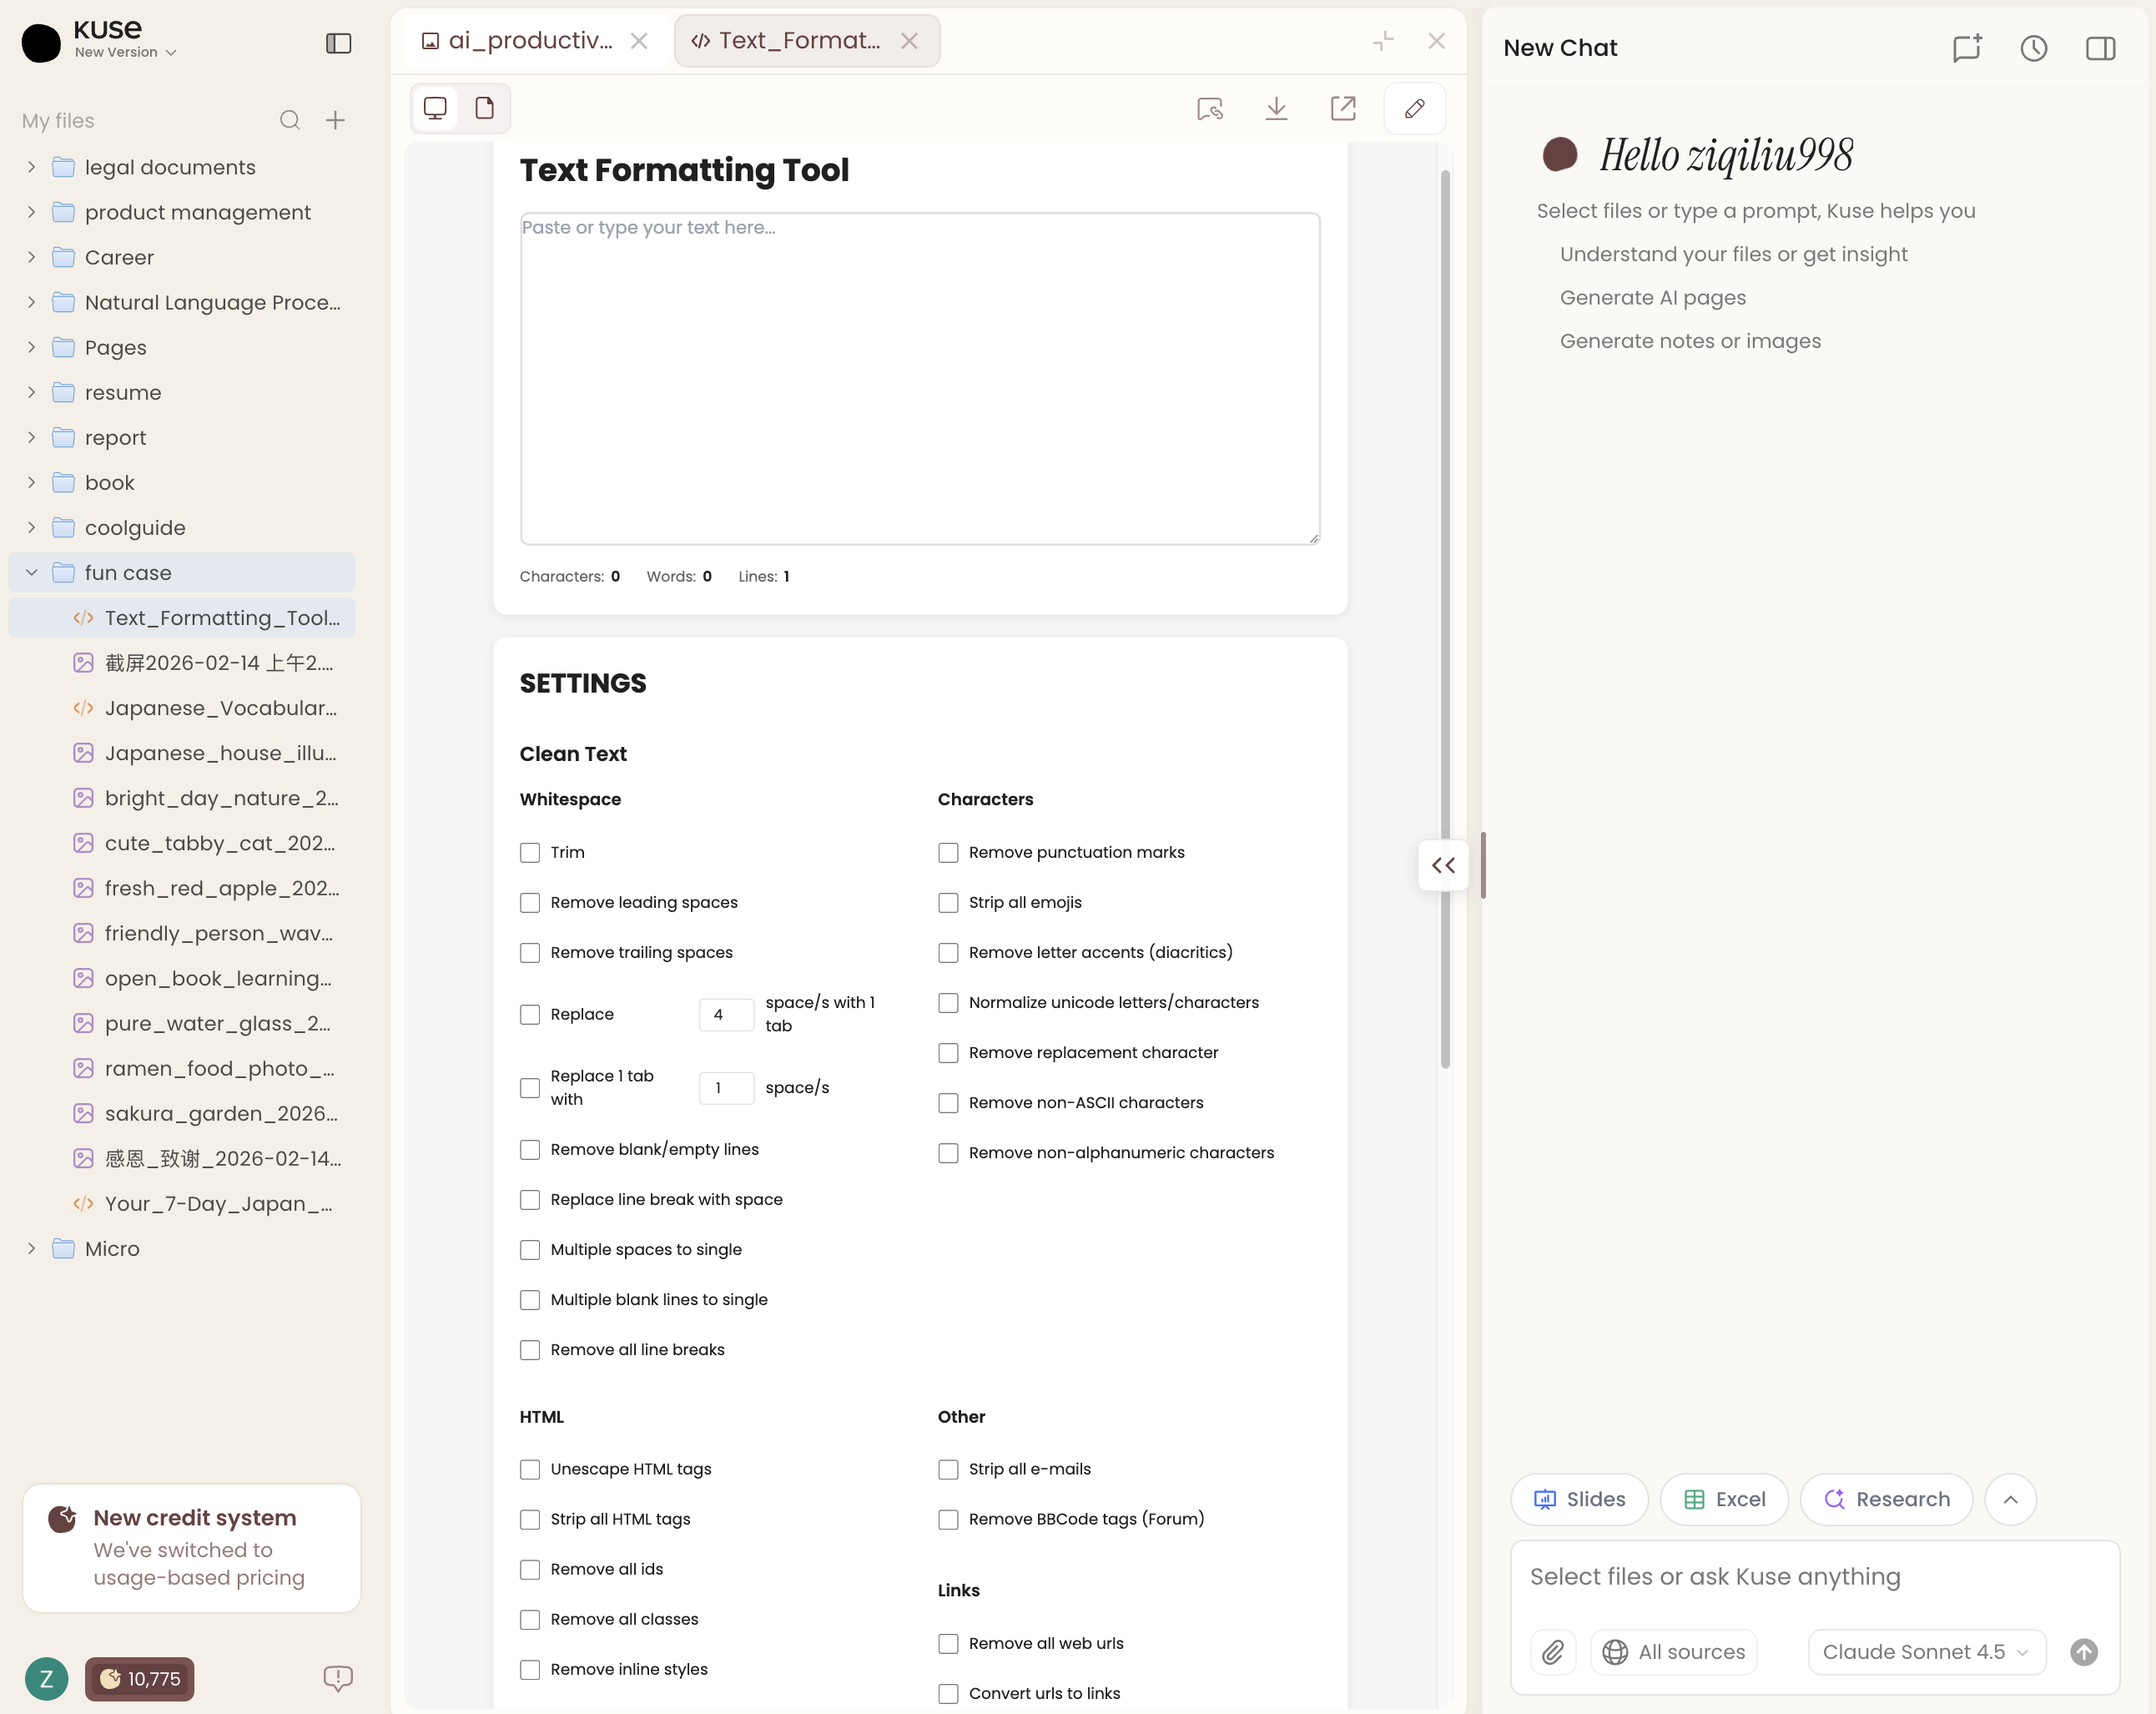
Task: Focus the Ask Kuse anything chat box
Action: pos(1814,1577)
